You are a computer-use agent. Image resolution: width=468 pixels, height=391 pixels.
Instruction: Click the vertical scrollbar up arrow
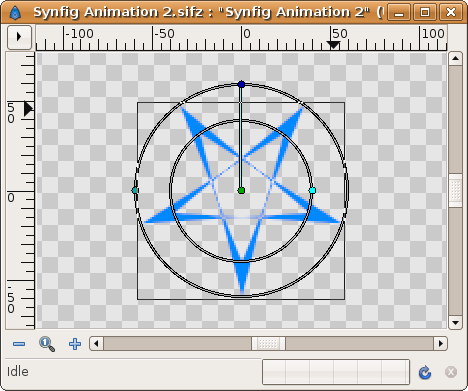(455, 59)
